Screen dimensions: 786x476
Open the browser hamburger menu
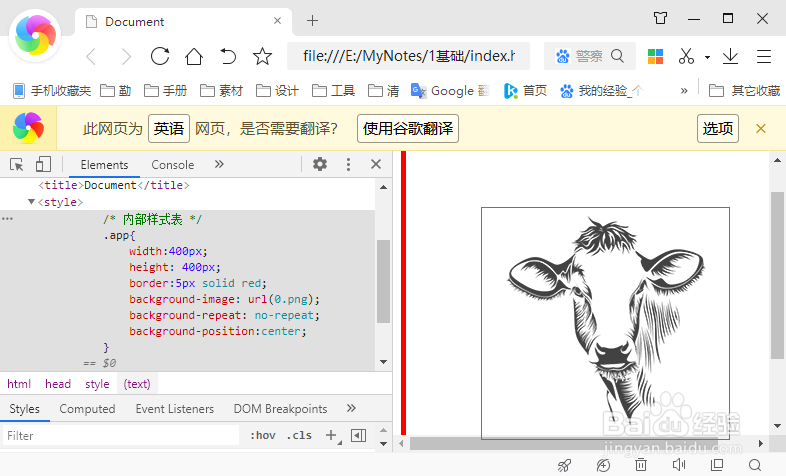(x=763, y=56)
